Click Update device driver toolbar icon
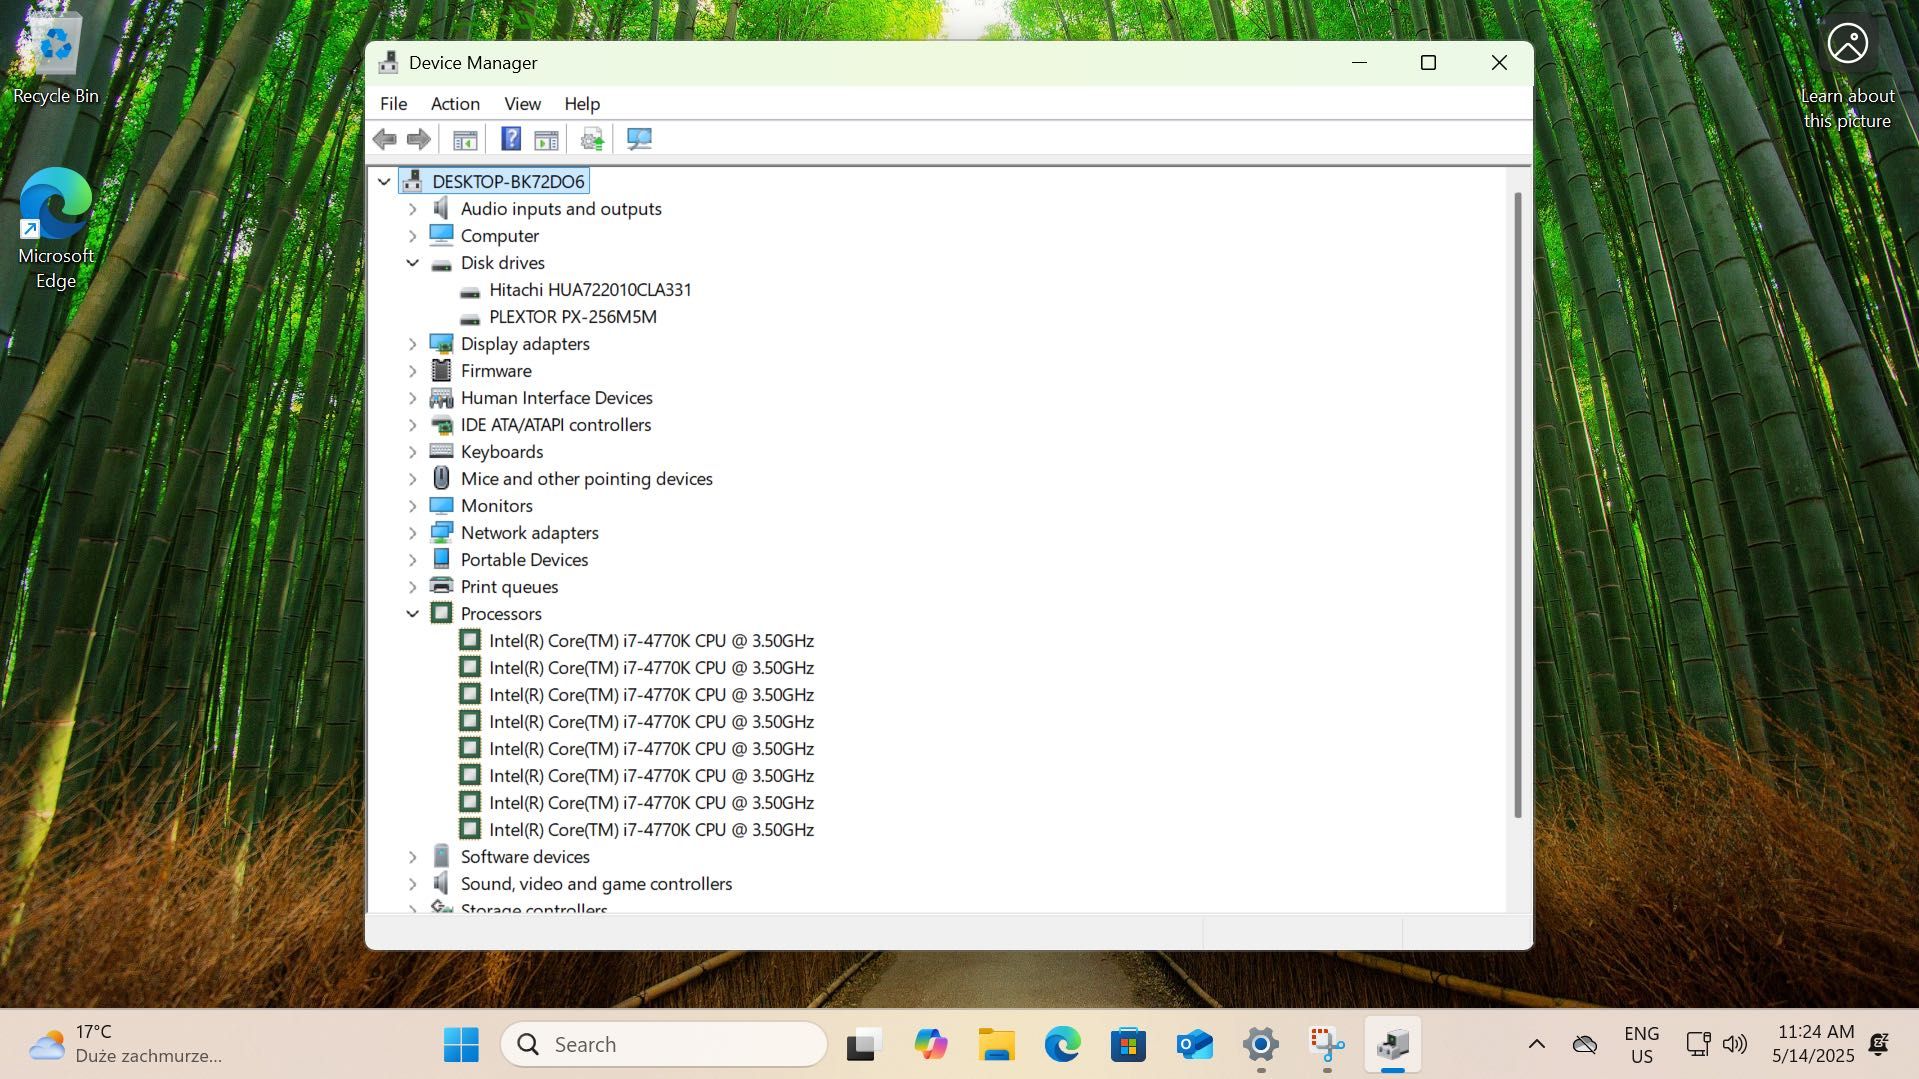1919x1079 pixels. click(592, 139)
